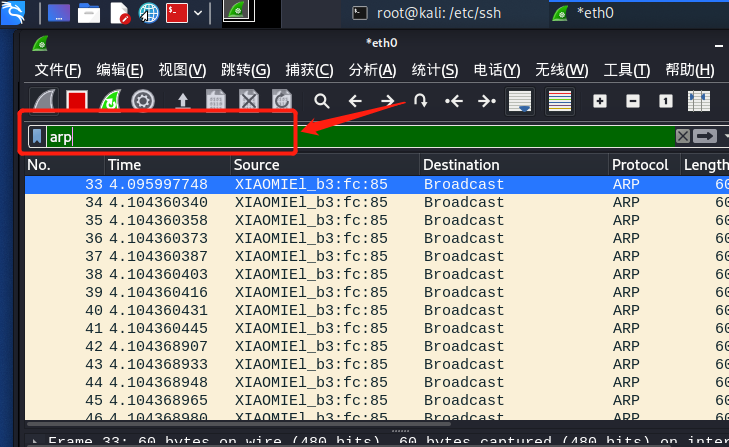Show desktop via blue panel icon
729x447 pixels.
[59, 13]
